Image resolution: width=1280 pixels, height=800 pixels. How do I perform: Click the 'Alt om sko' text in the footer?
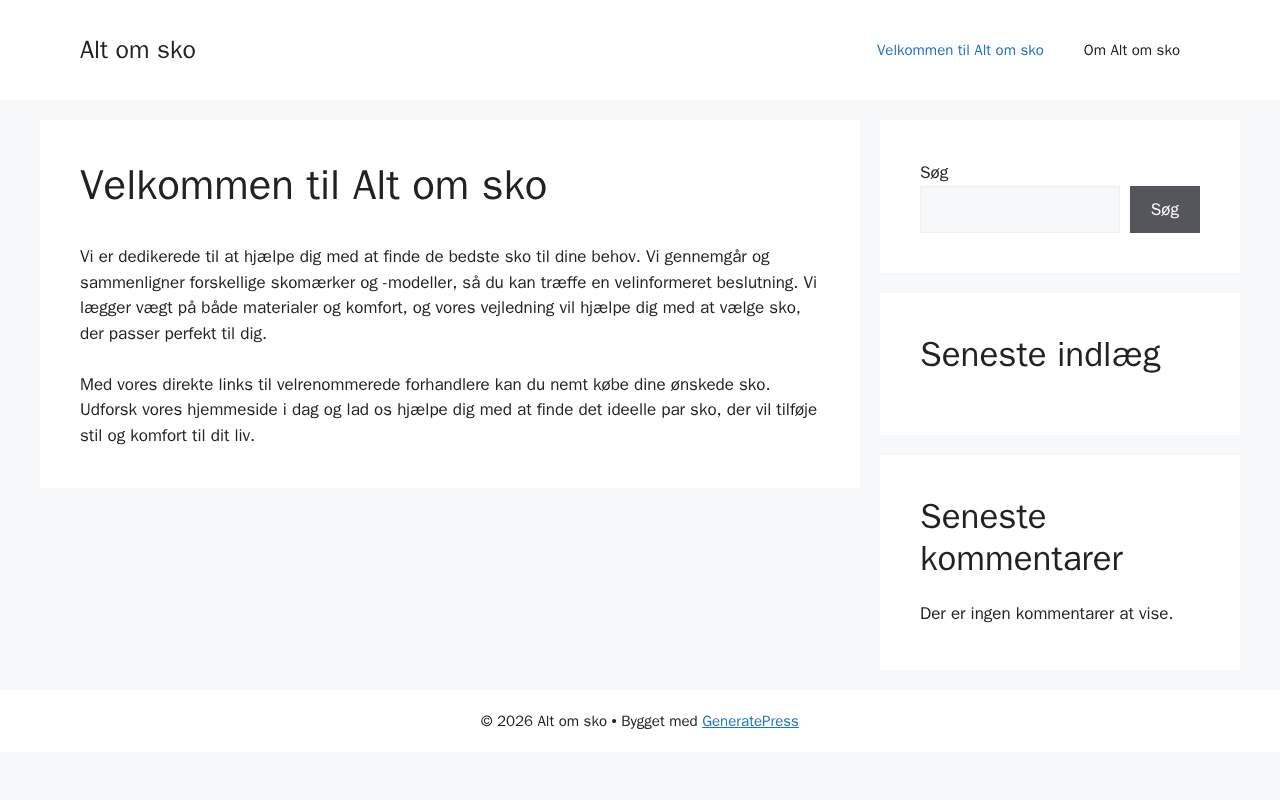[572, 721]
